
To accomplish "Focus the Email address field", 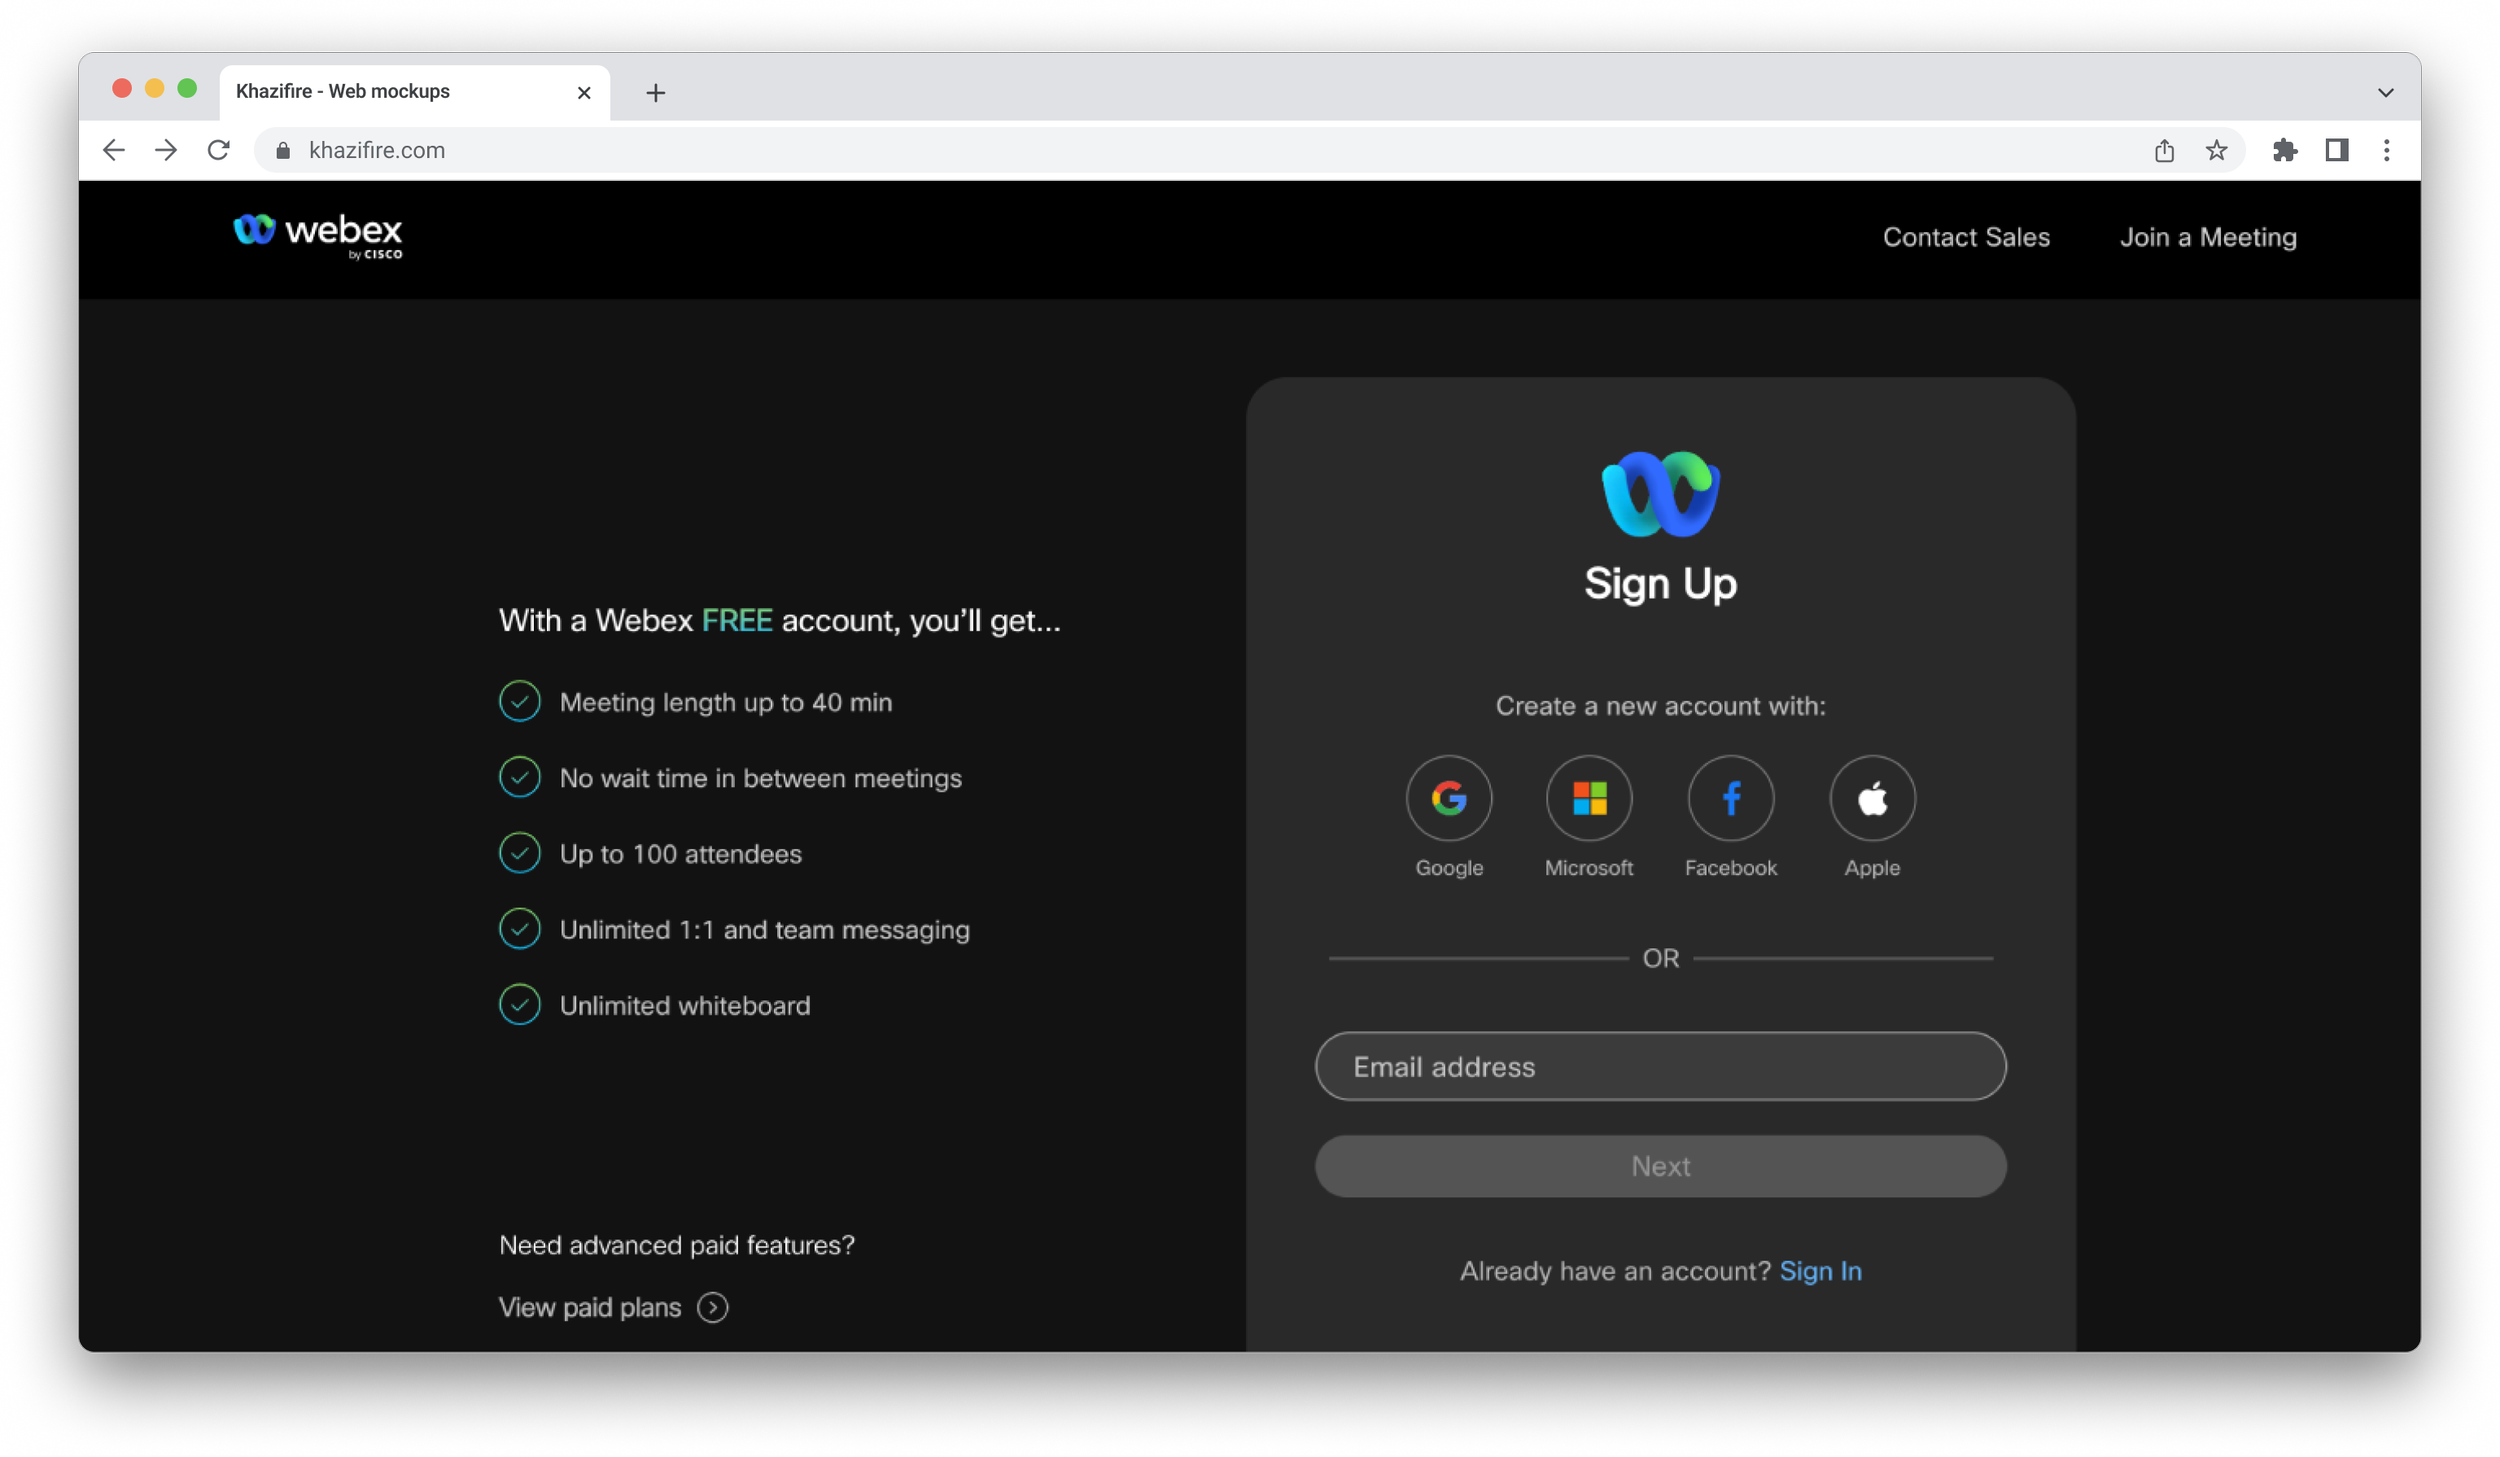I will [x=1660, y=1066].
